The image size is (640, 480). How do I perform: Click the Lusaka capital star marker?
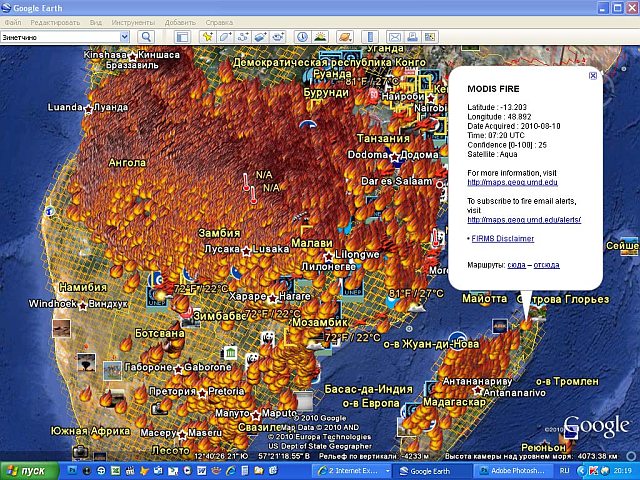click(x=246, y=251)
